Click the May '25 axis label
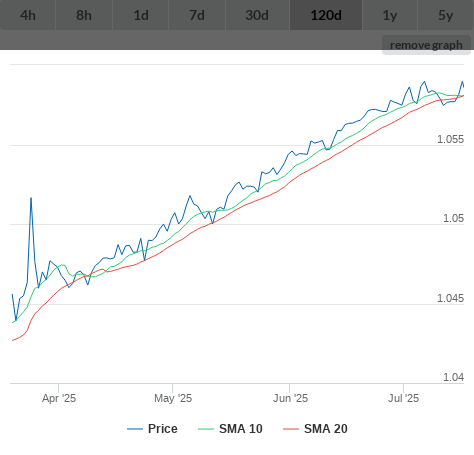The height and width of the screenshot is (455, 474). click(x=173, y=398)
